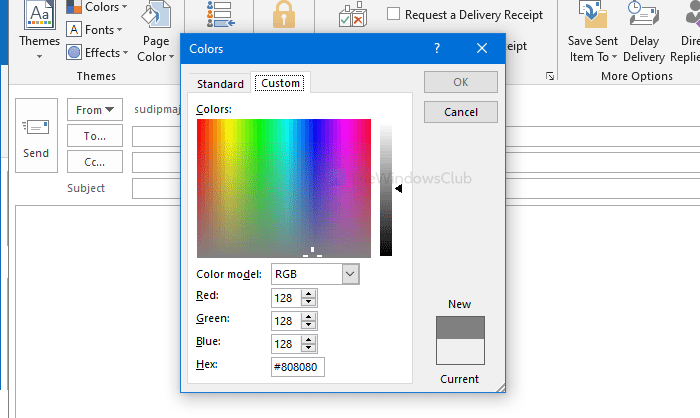Click the Hex color value field

[x=298, y=367]
